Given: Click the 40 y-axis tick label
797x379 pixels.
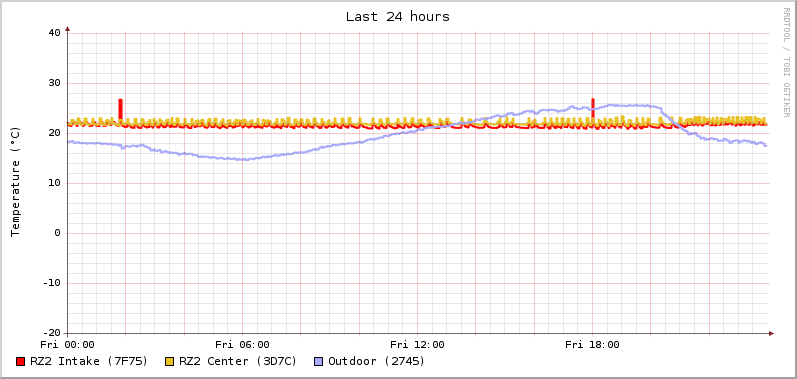Looking at the screenshot, I should 54,33.
